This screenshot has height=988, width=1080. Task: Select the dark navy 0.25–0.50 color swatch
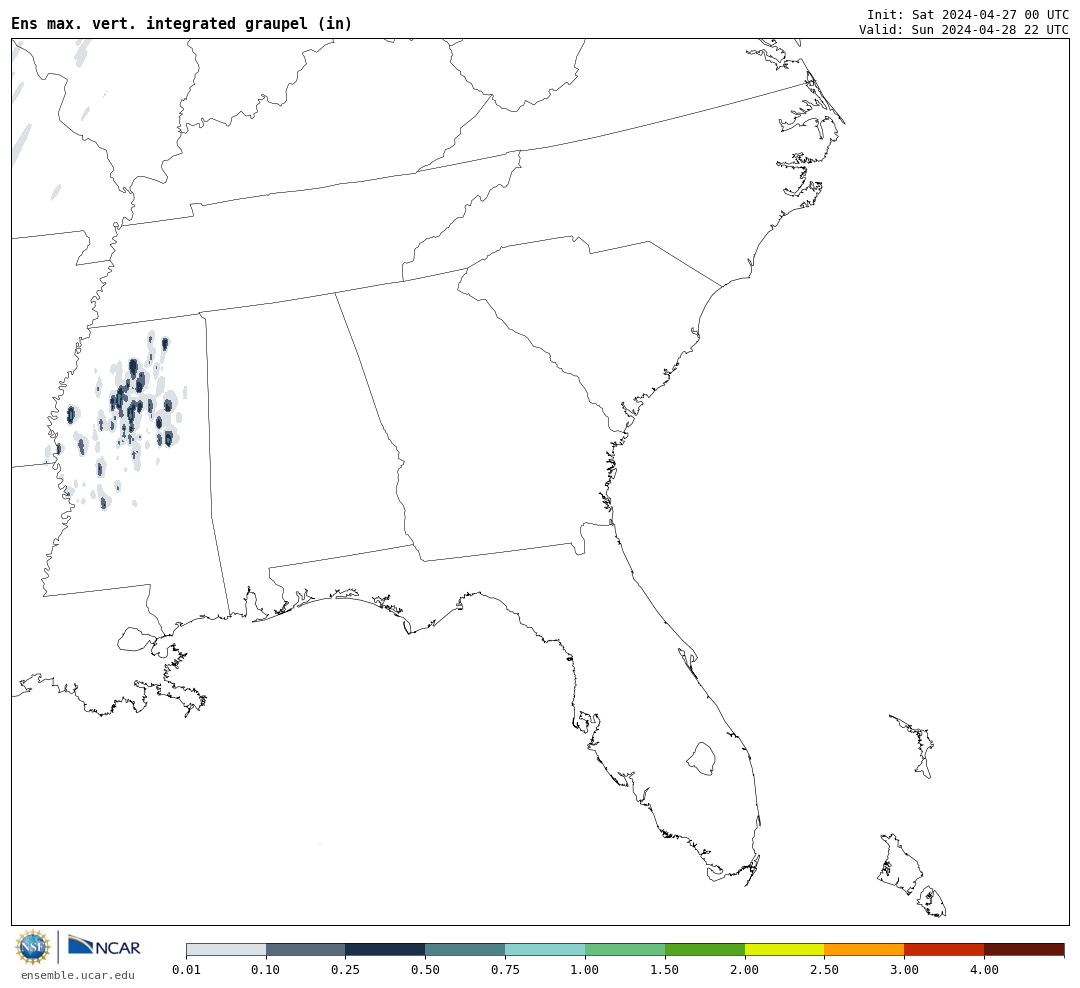[386, 949]
